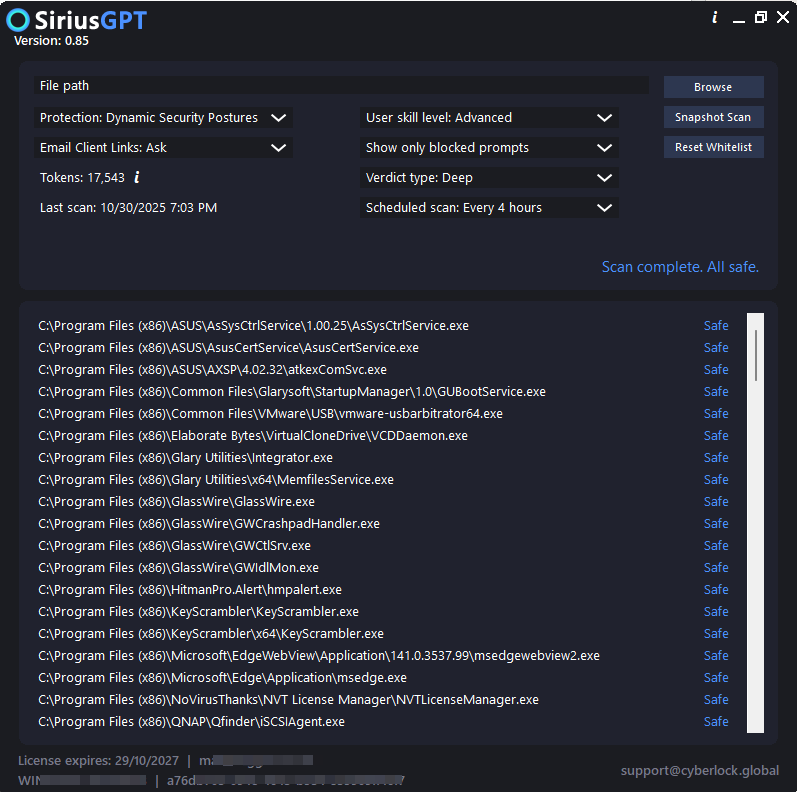Start a Snapshot Scan

click(713, 117)
